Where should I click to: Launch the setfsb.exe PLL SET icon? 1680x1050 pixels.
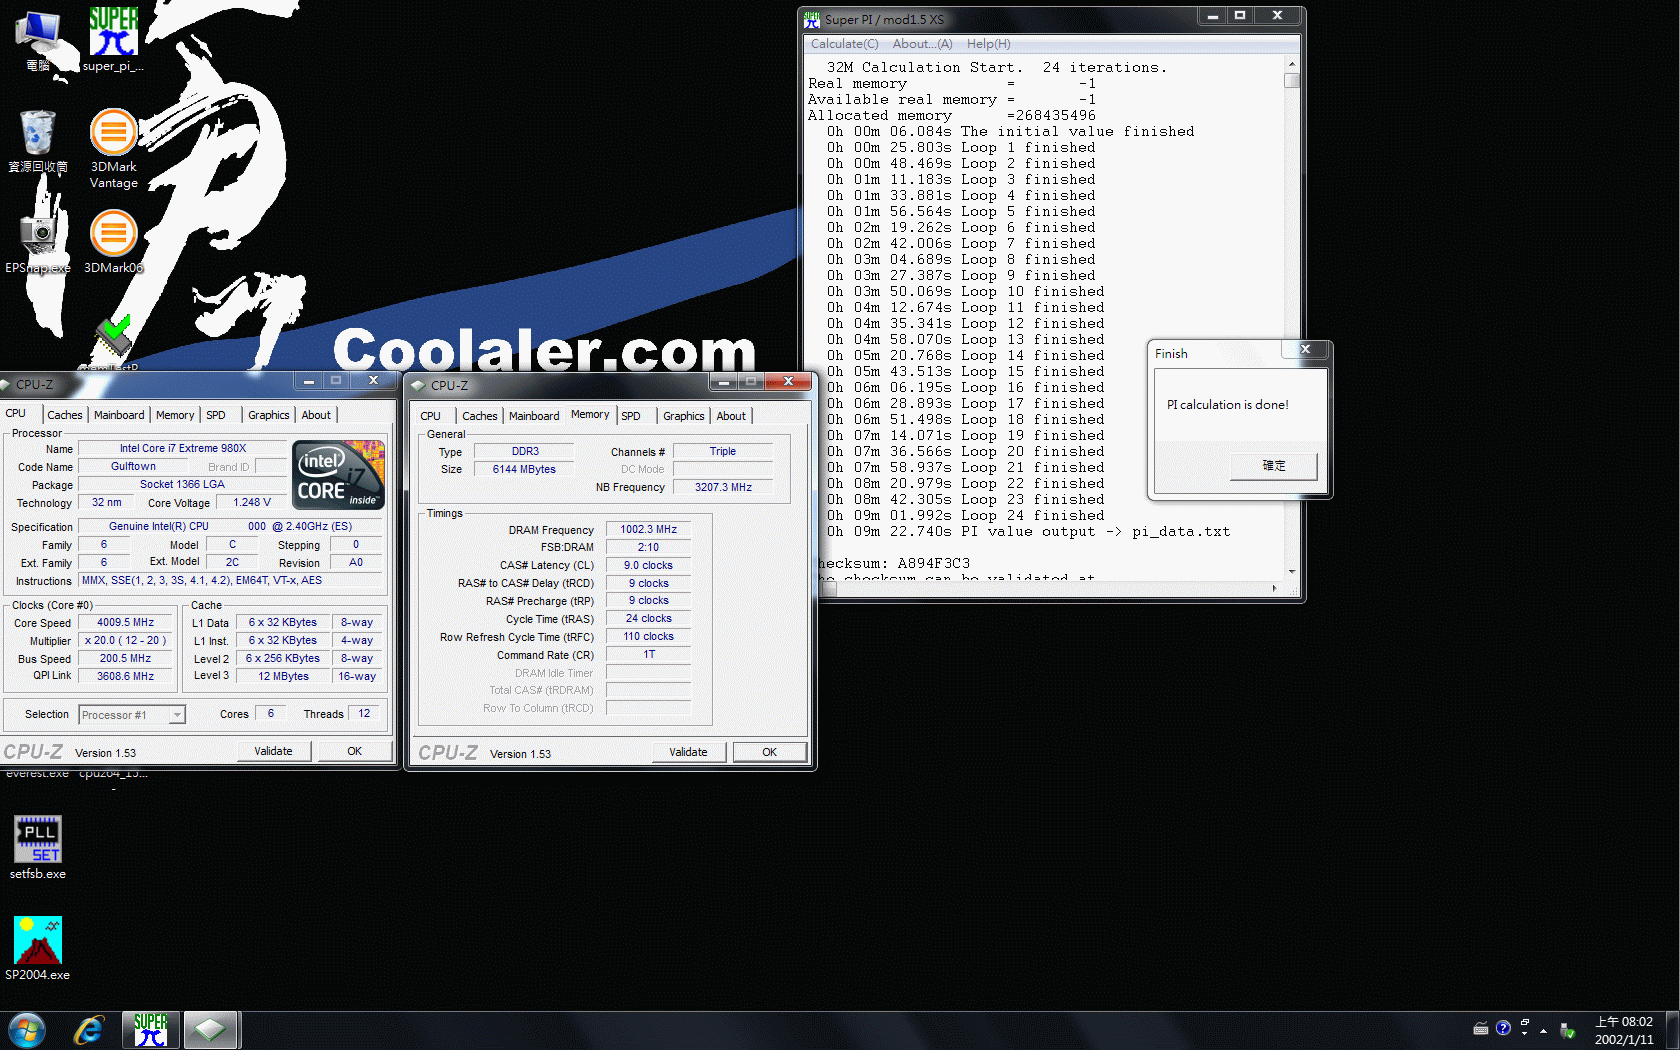(x=38, y=848)
